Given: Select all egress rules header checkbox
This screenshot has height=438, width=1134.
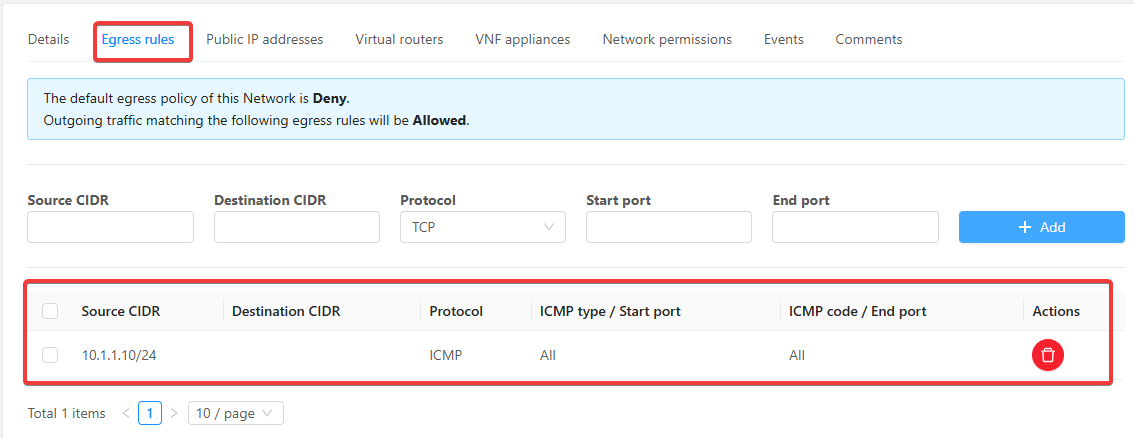Looking at the screenshot, I should coord(50,312).
